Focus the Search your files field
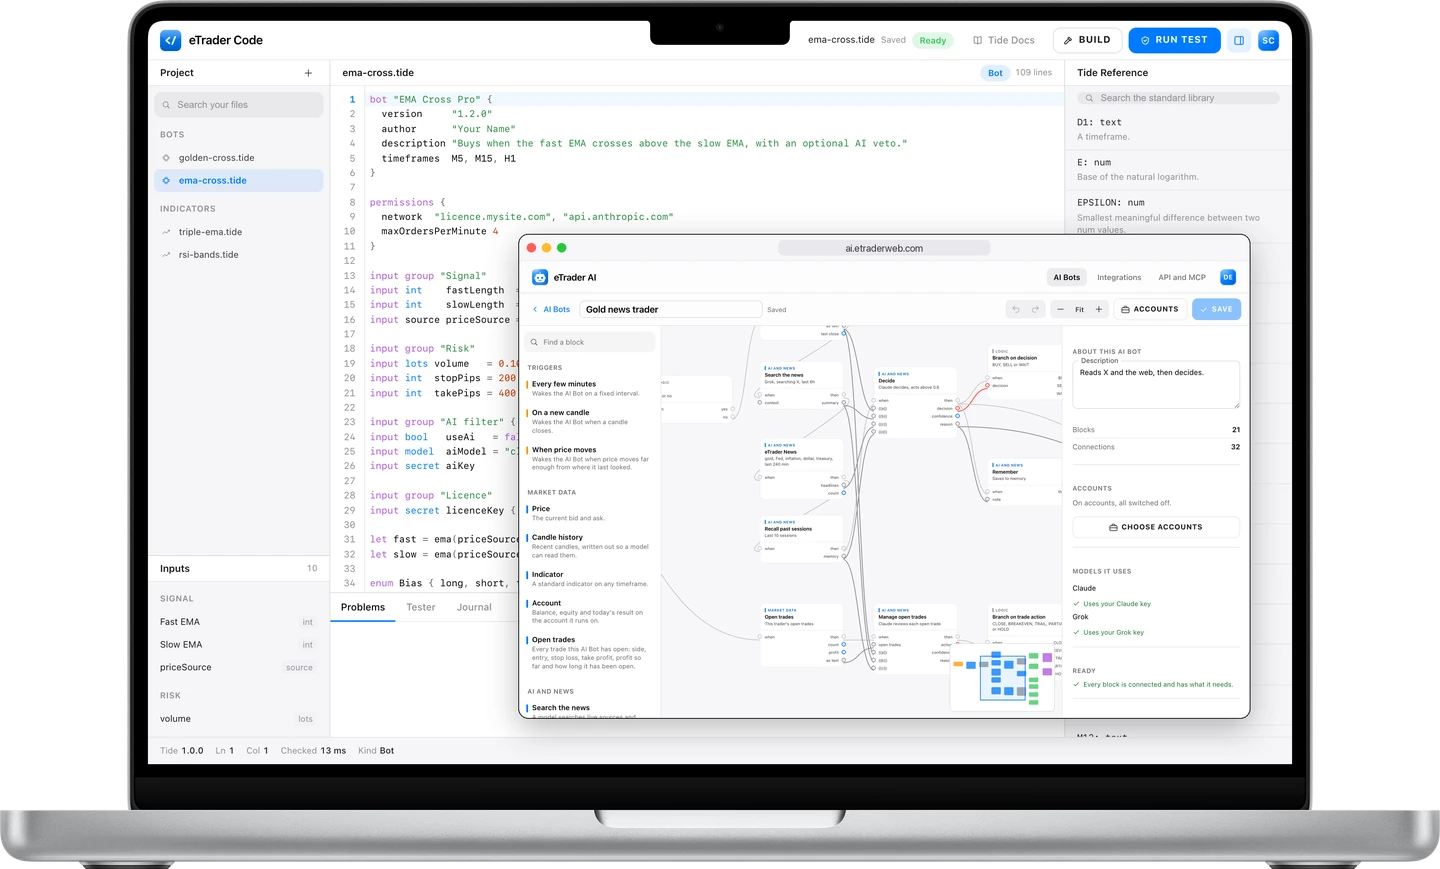Viewport: 1440px width, 869px height. [x=240, y=105]
